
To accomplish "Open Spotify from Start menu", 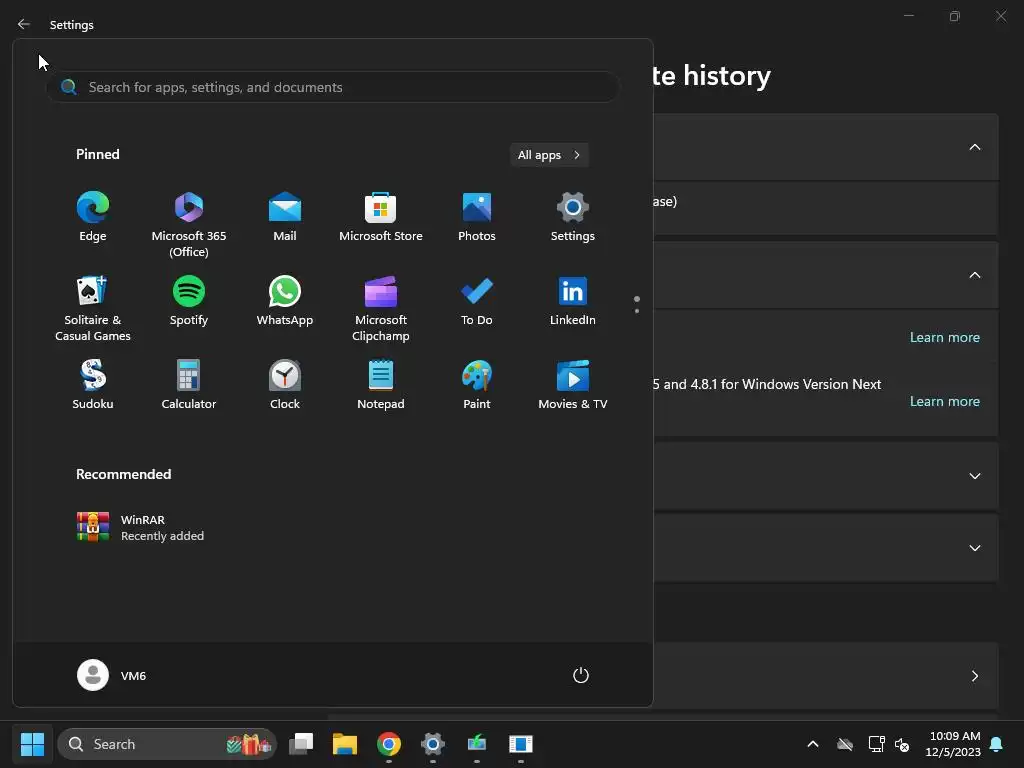I will click(x=189, y=301).
